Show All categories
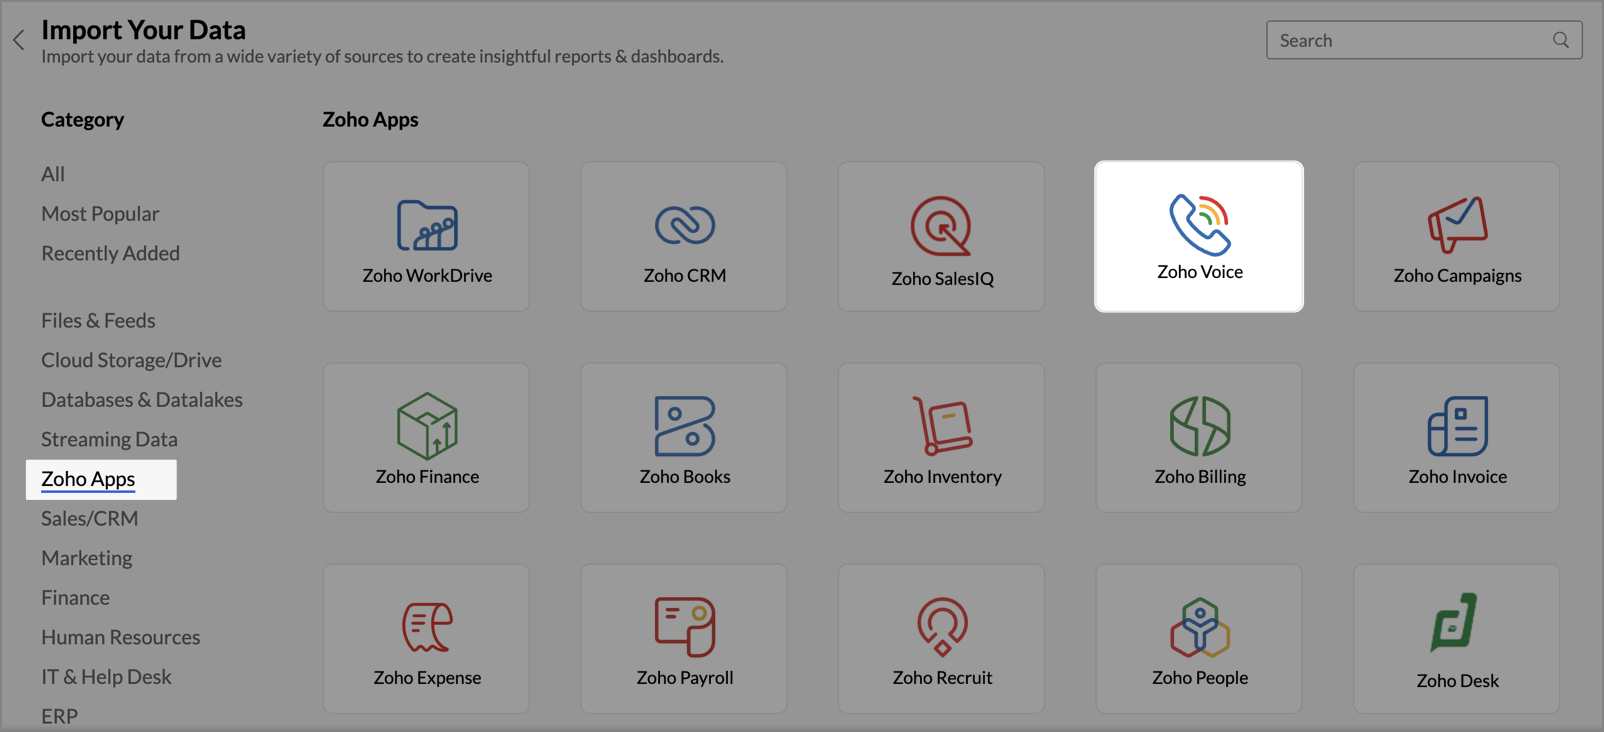1604x732 pixels. tap(53, 174)
